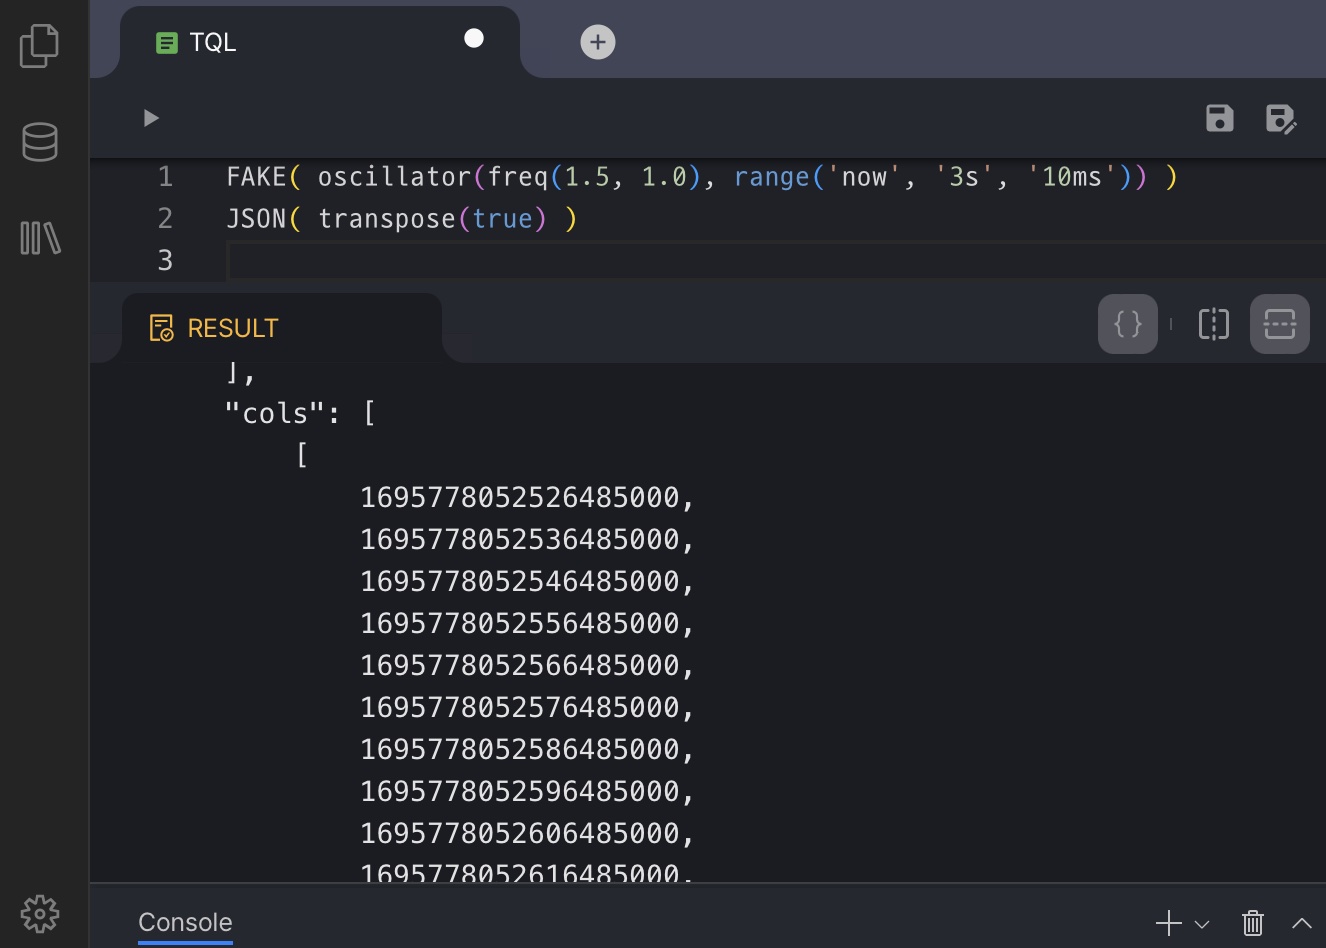Viewport: 1326px width, 948px height.
Task: Open the references library sidebar icon
Action: pyautogui.click(x=40, y=238)
